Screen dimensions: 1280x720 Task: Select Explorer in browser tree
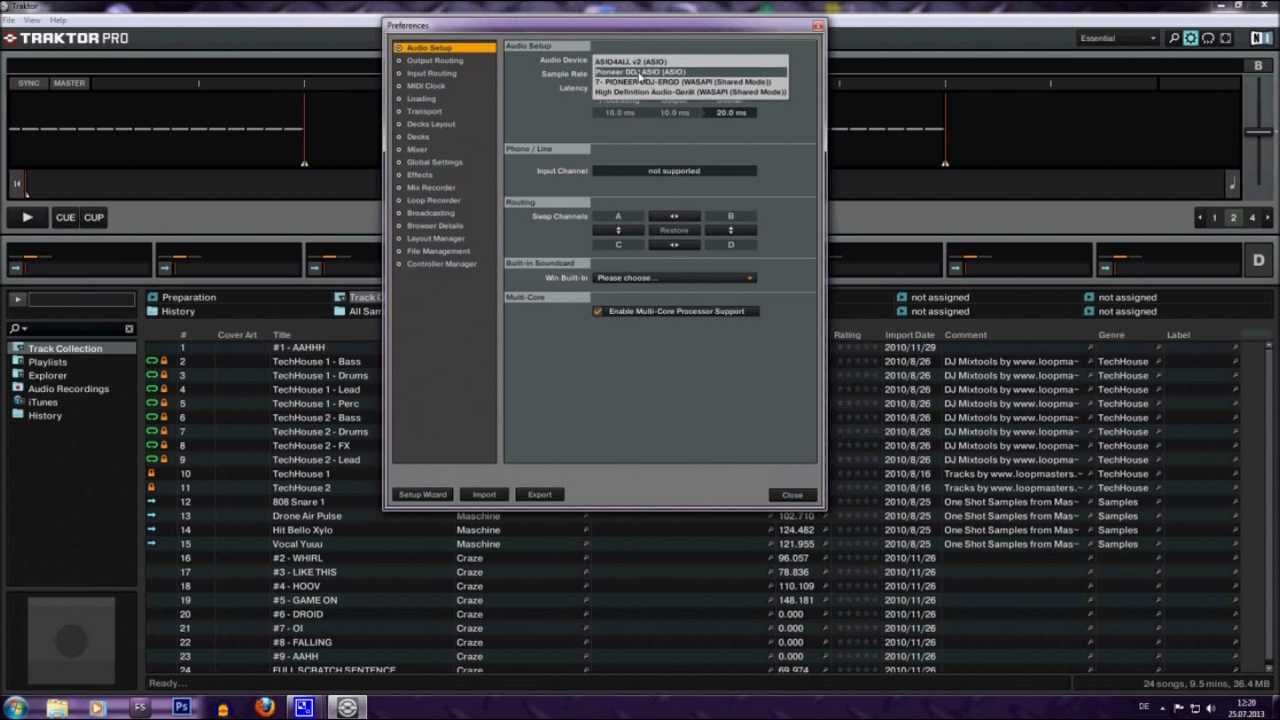47,375
